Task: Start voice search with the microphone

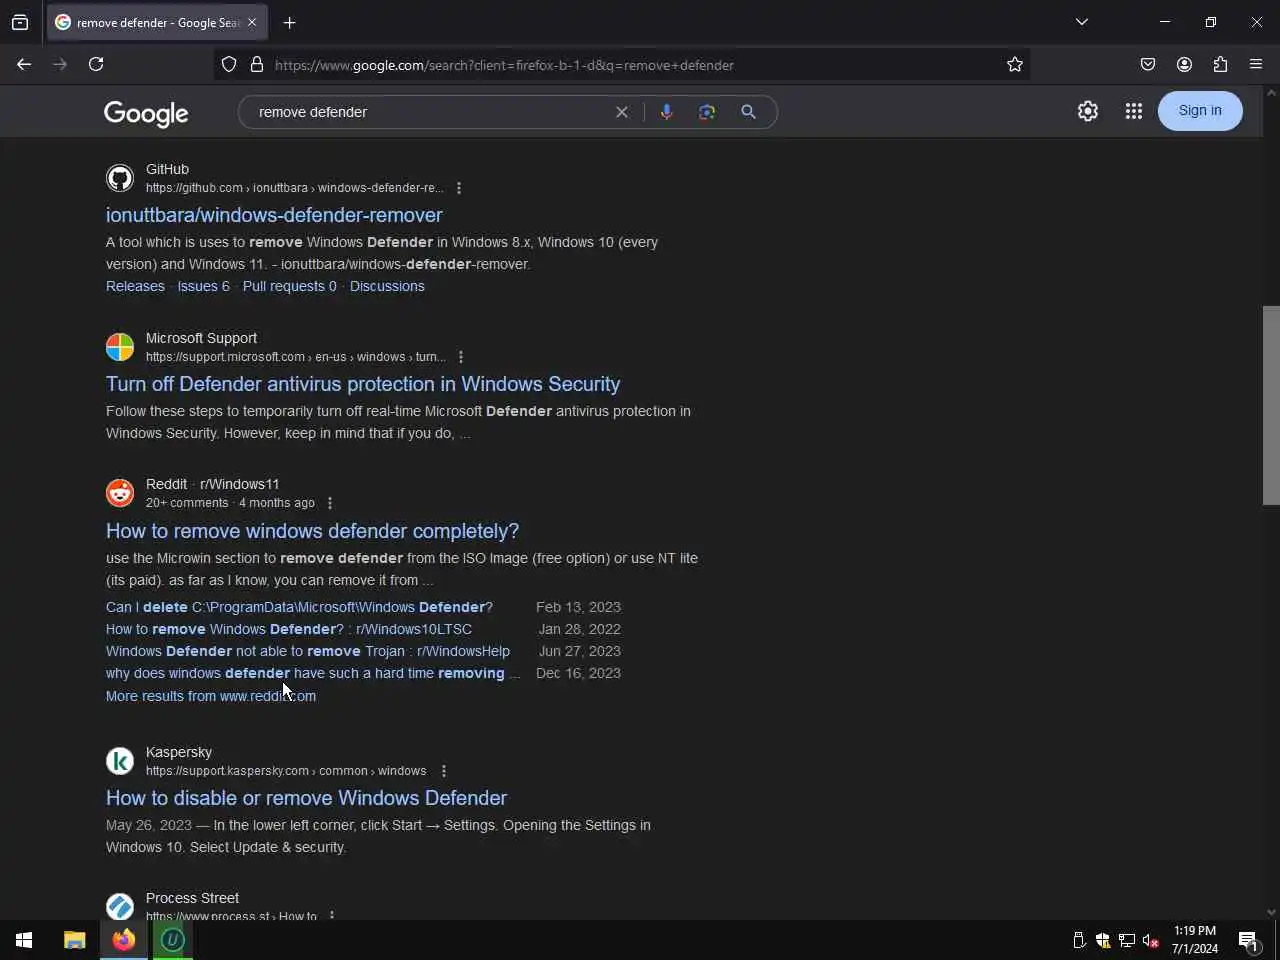Action: [666, 112]
